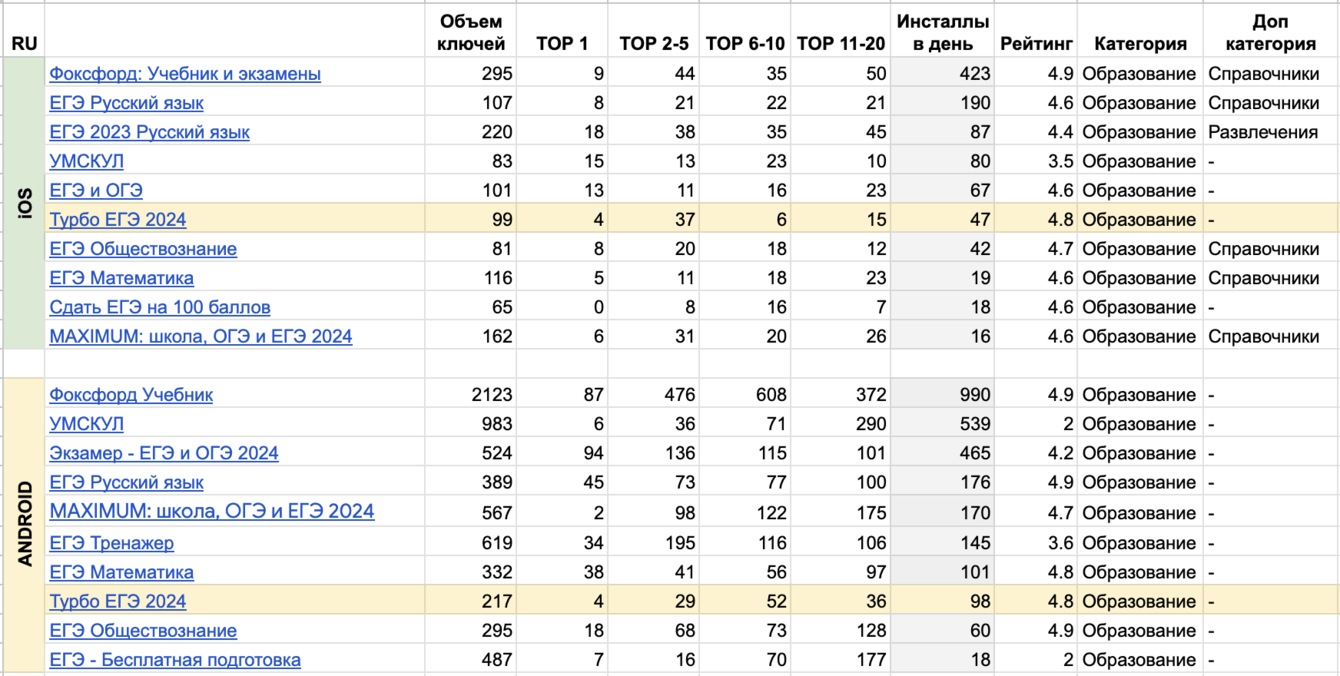
Task: Click the Доп категория header cell
Action: (1270, 32)
